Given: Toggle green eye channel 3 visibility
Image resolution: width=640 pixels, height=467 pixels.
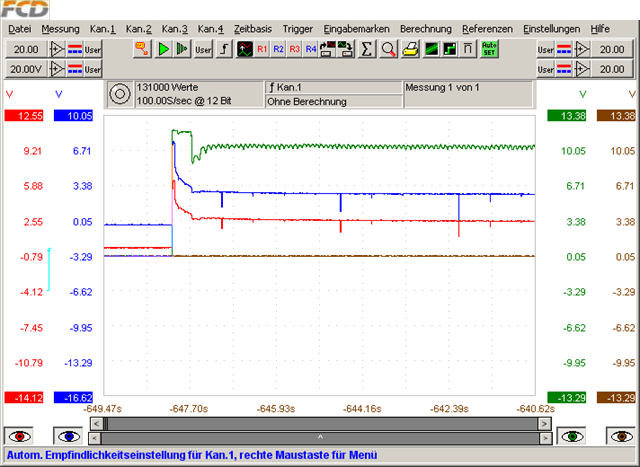Looking at the screenshot, I should point(571,436).
